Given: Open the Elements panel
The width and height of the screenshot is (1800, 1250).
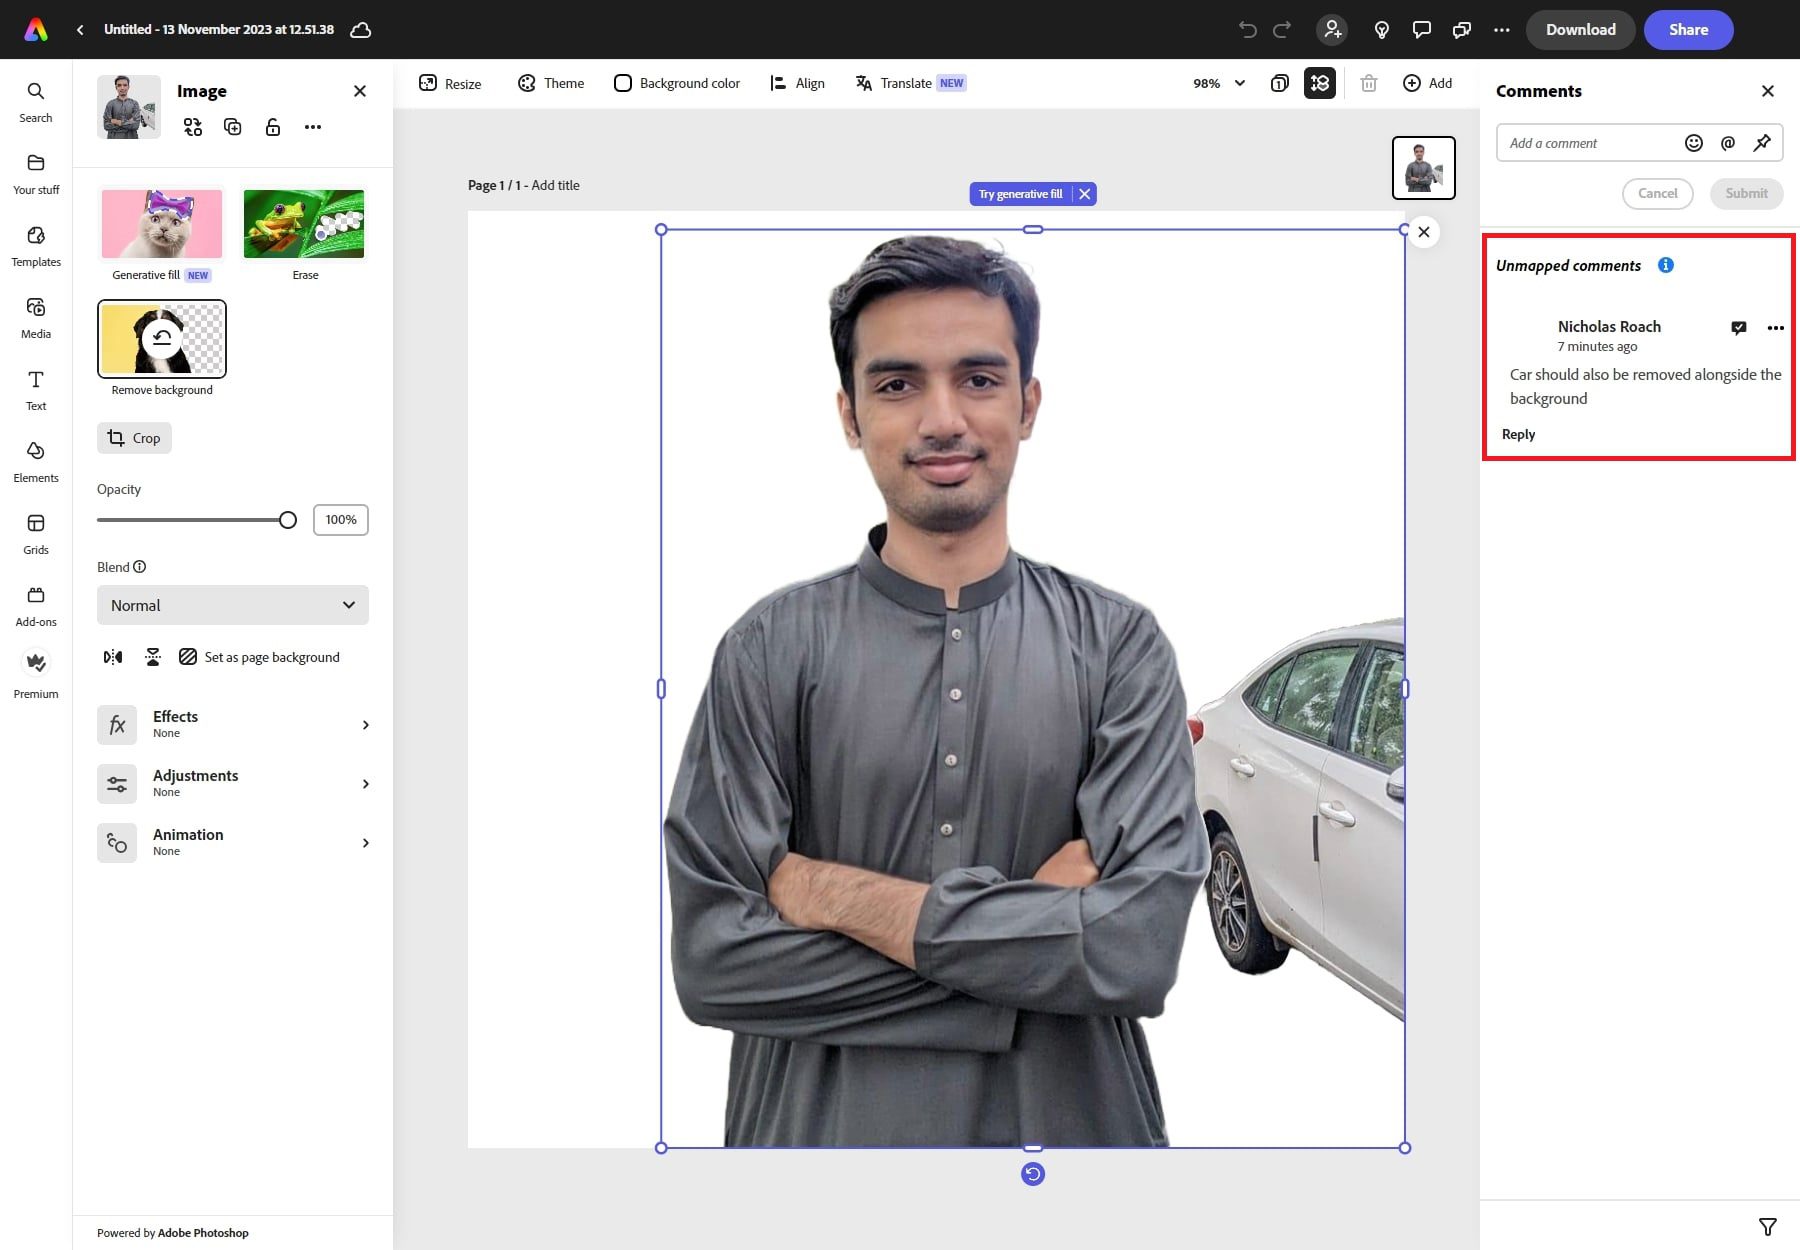Looking at the screenshot, I should coord(36,460).
